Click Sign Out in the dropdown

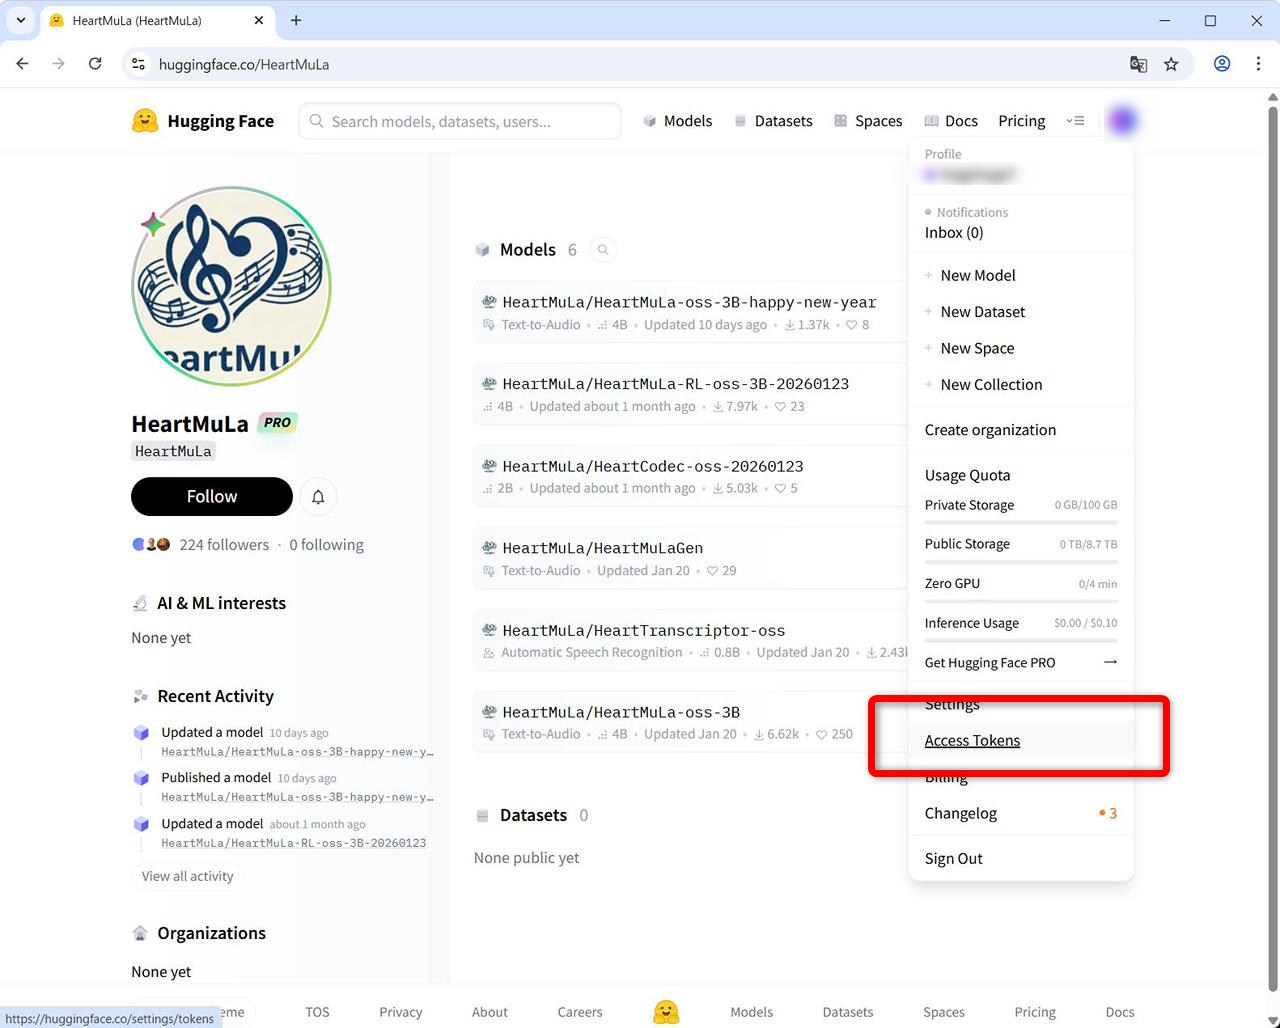[x=953, y=859]
